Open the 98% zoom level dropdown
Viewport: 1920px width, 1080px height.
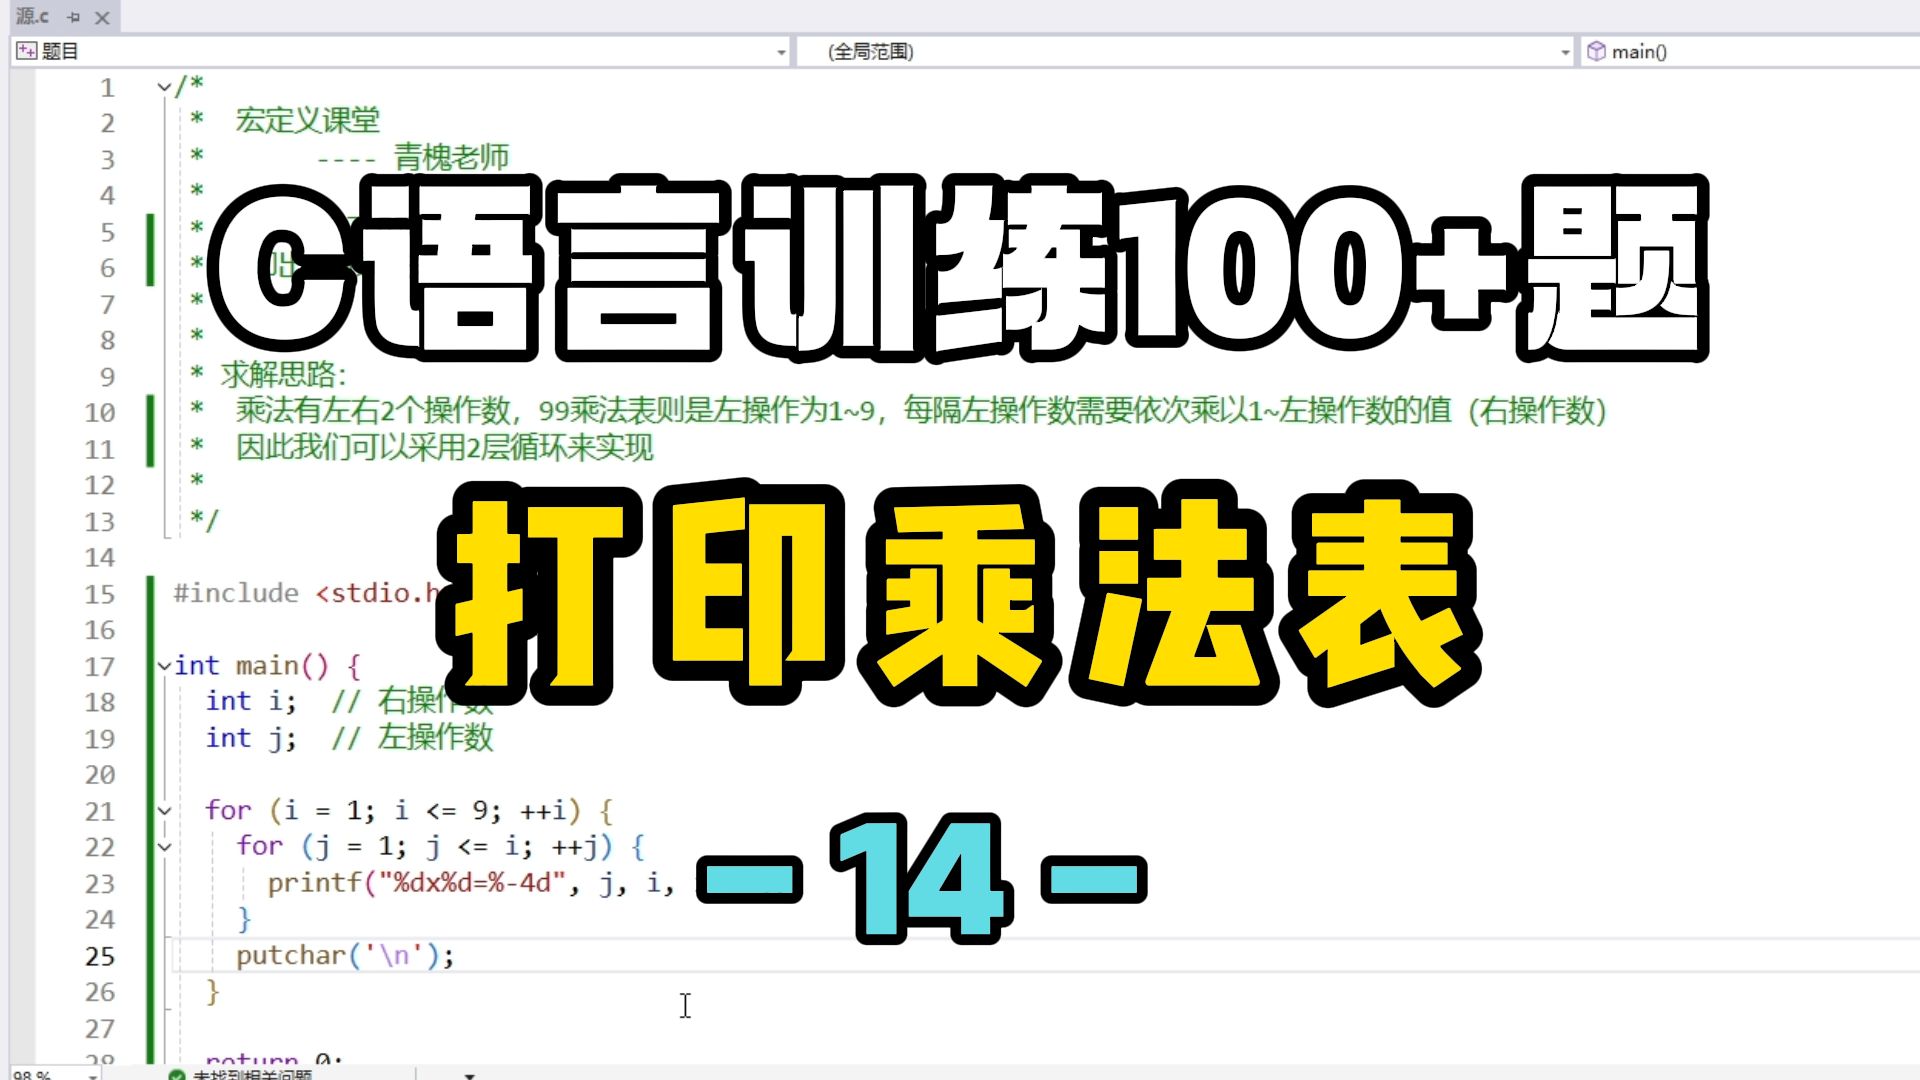(x=92, y=1075)
